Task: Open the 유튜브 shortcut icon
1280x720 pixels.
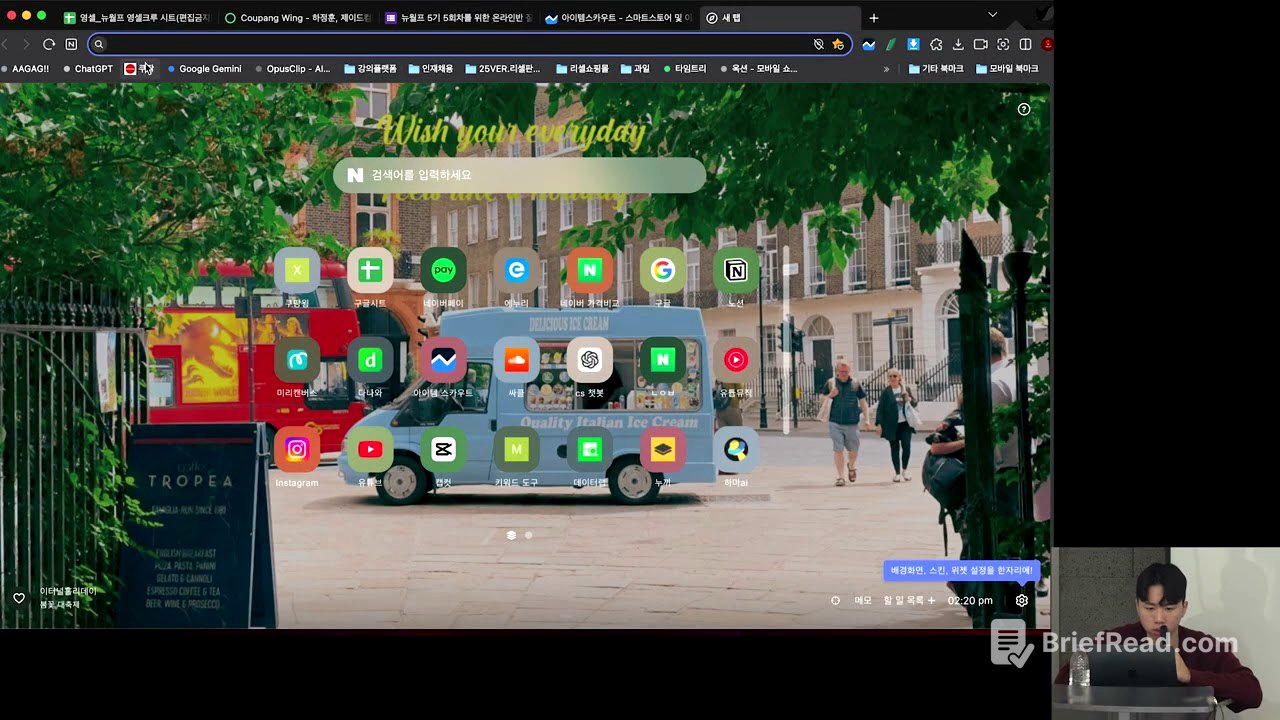Action: pos(370,450)
